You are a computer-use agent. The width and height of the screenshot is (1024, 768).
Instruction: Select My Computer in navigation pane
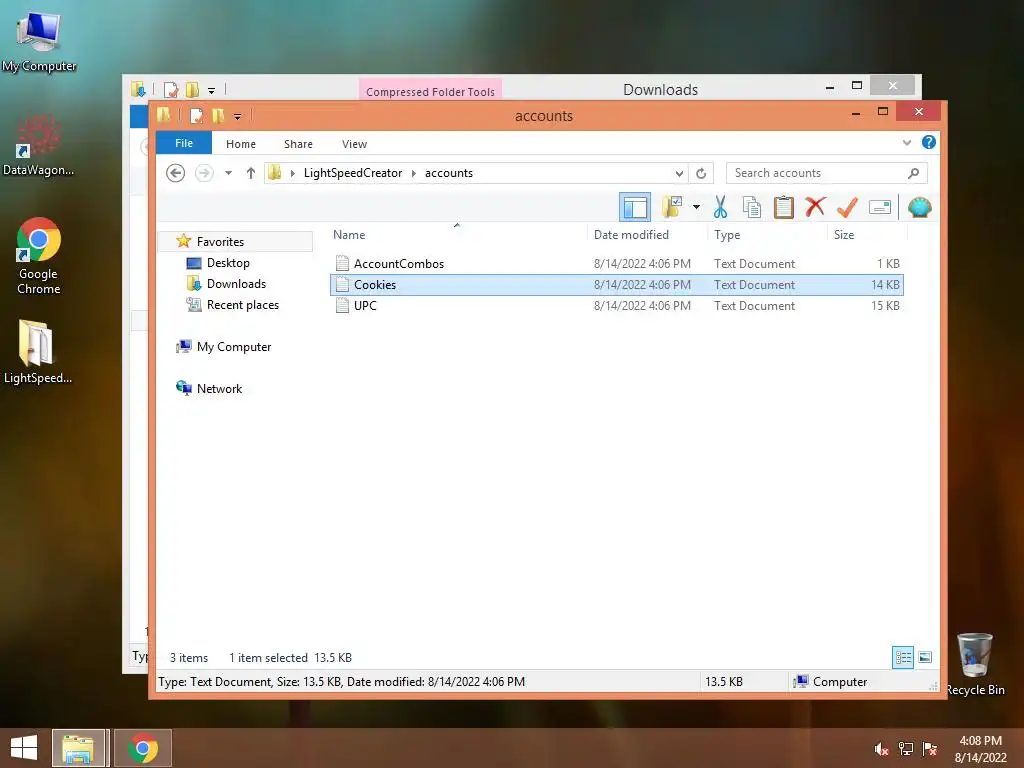tap(233, 347)
